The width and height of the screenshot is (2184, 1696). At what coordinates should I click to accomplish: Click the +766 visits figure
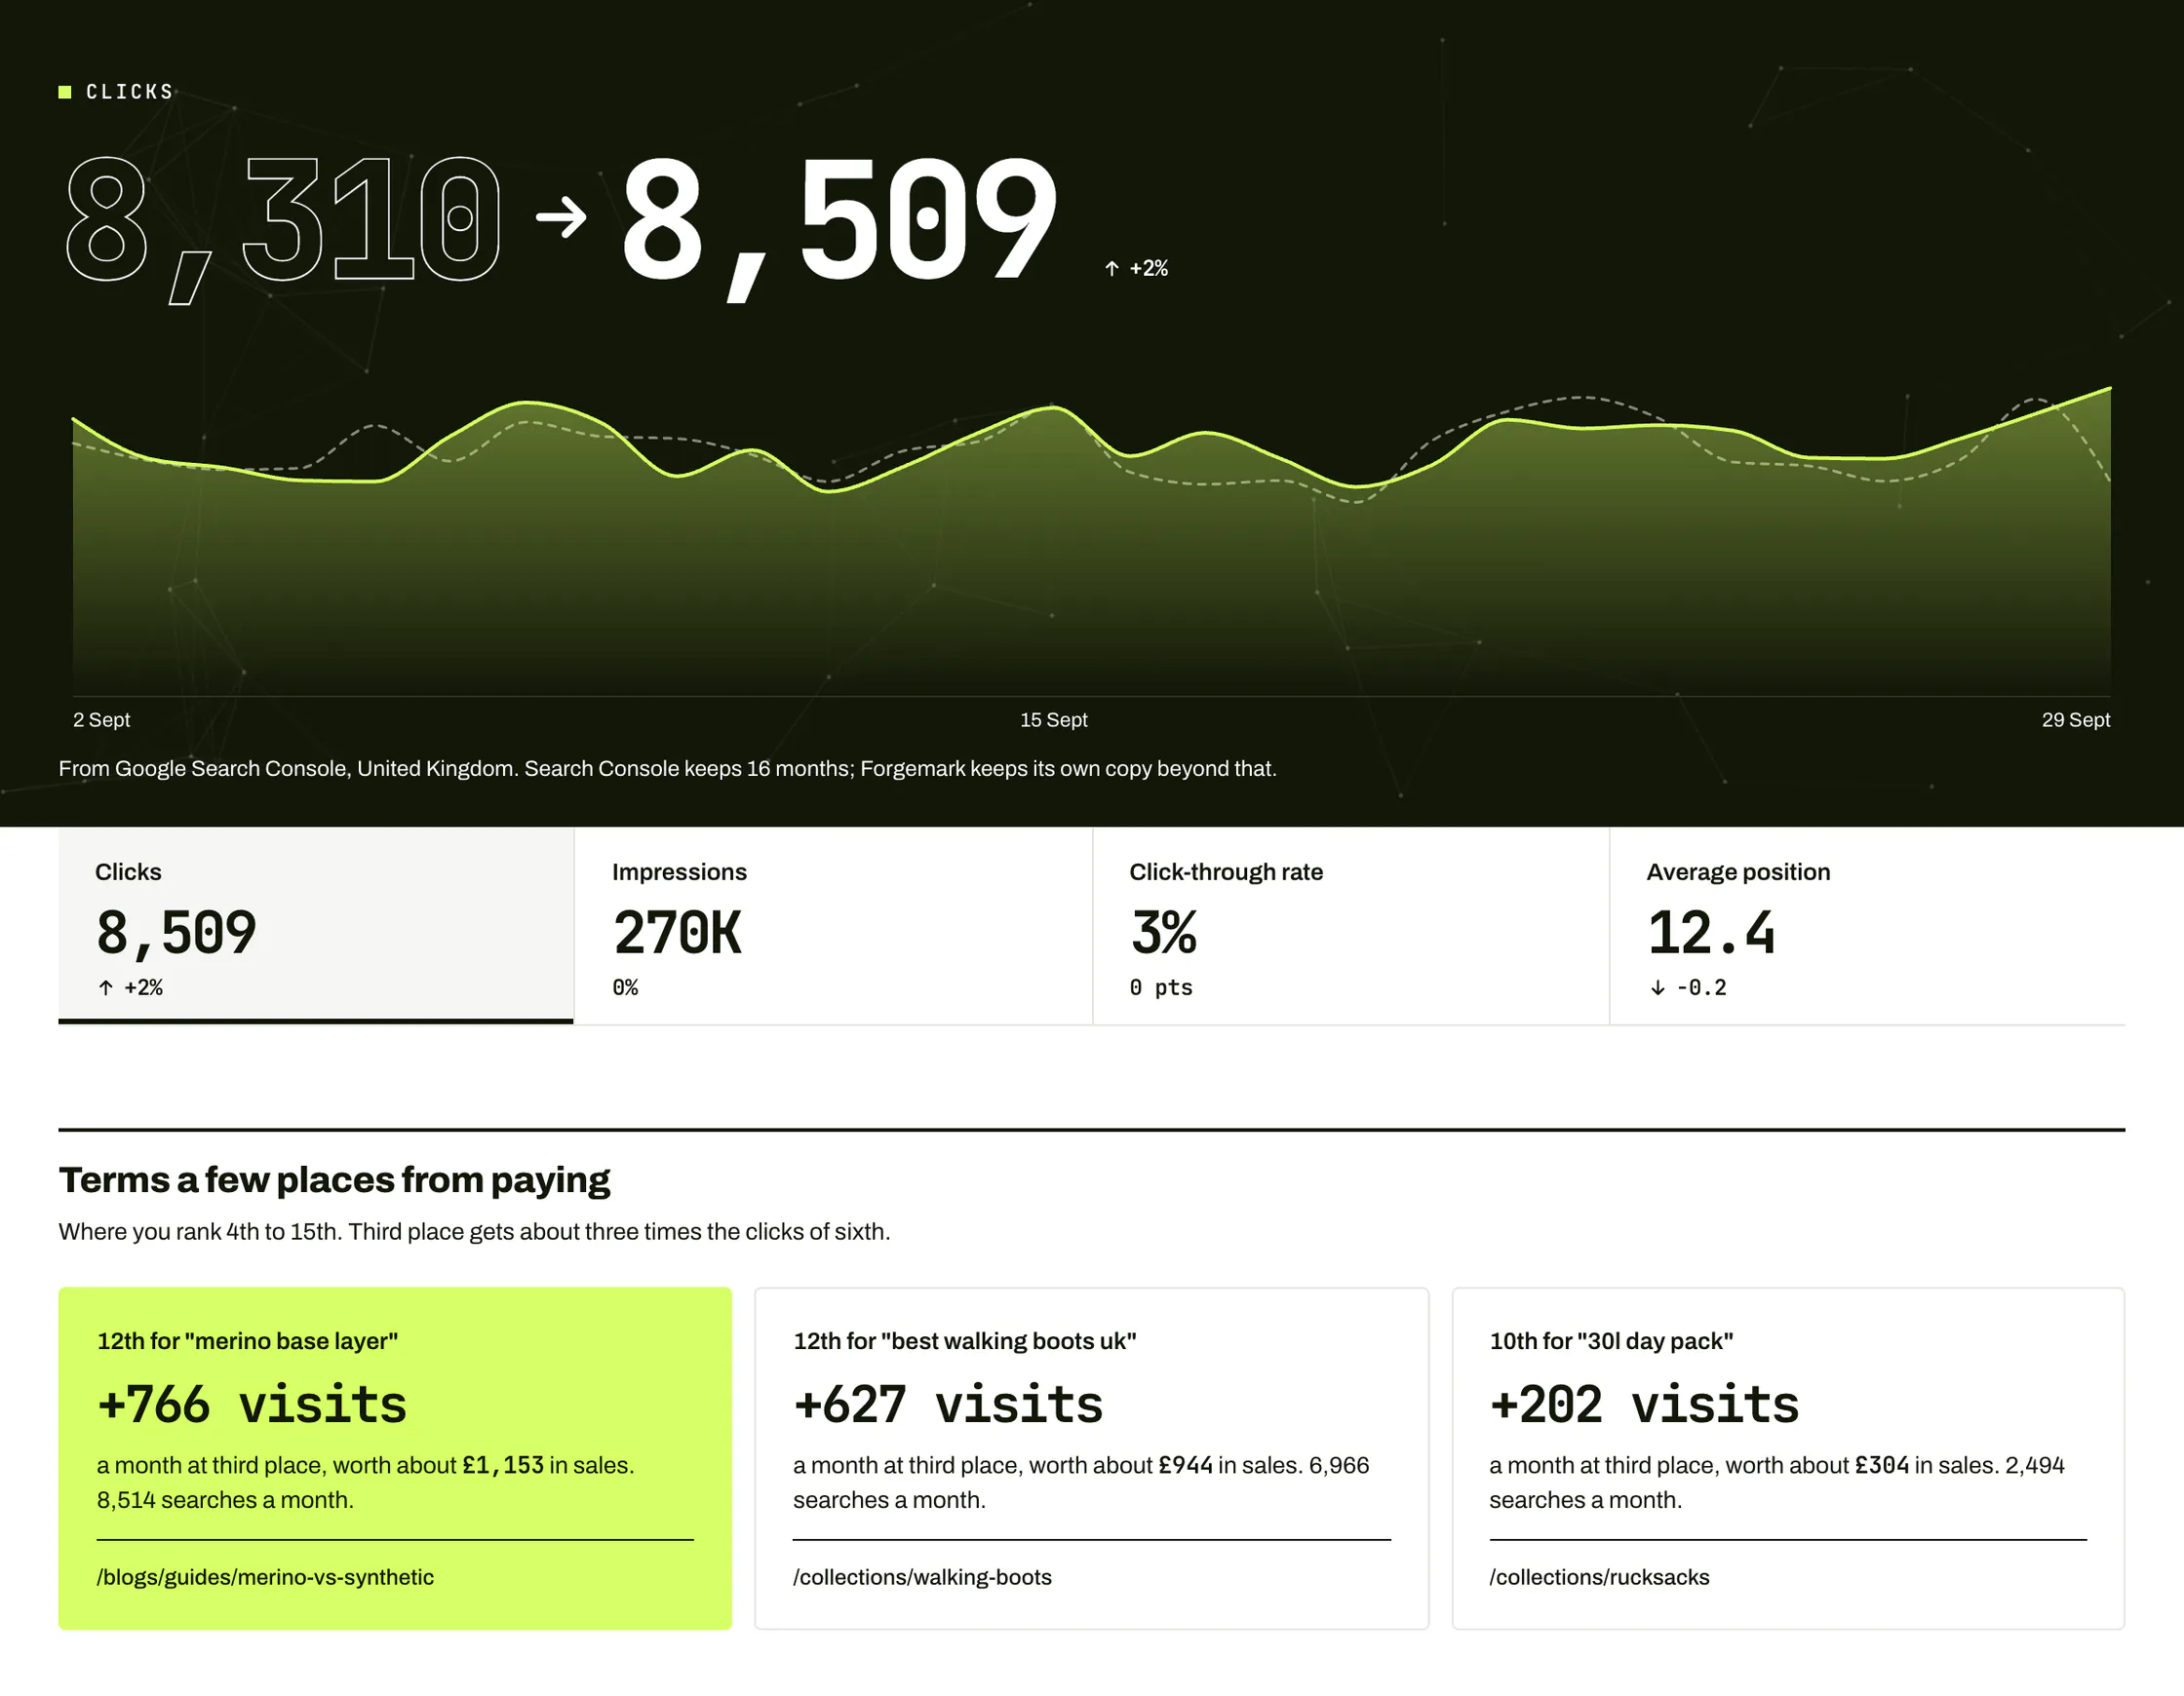252,1404
